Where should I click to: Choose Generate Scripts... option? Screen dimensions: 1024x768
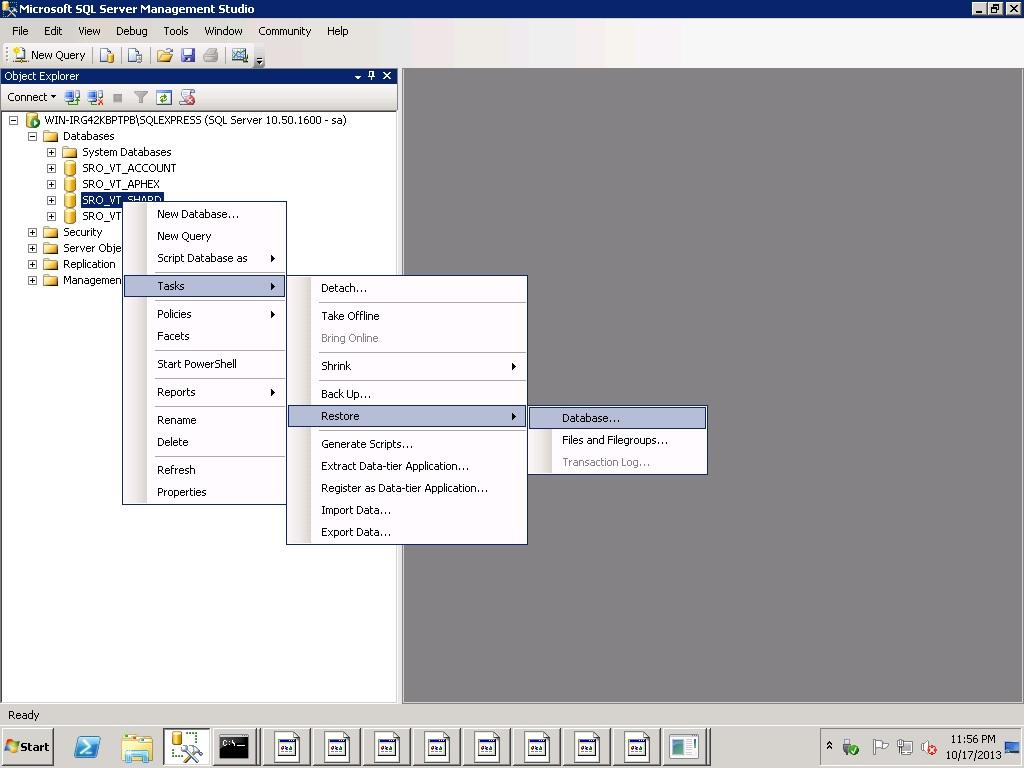[x=407, y=444]
